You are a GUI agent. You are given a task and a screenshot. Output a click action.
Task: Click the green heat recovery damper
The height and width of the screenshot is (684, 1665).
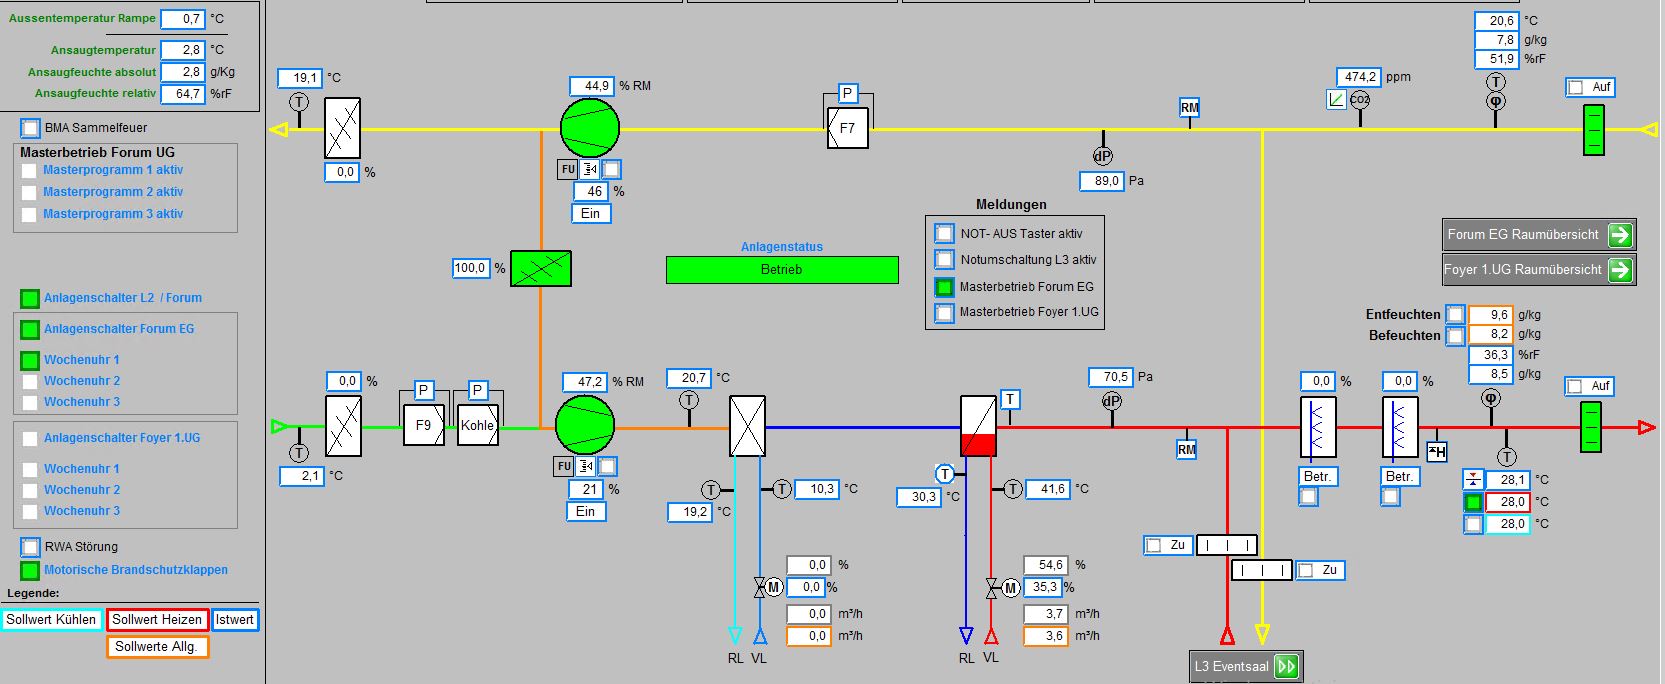tap(541, 269)
